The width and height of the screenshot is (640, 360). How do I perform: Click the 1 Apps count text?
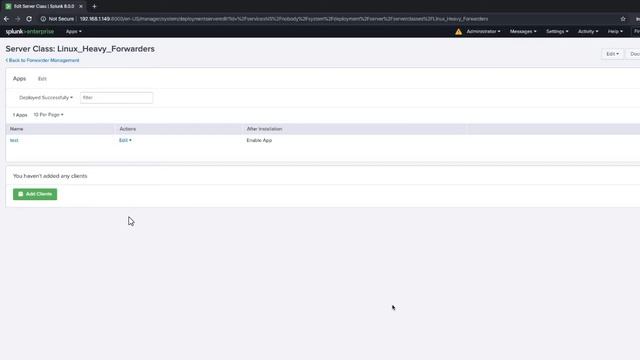click(20, 115)
